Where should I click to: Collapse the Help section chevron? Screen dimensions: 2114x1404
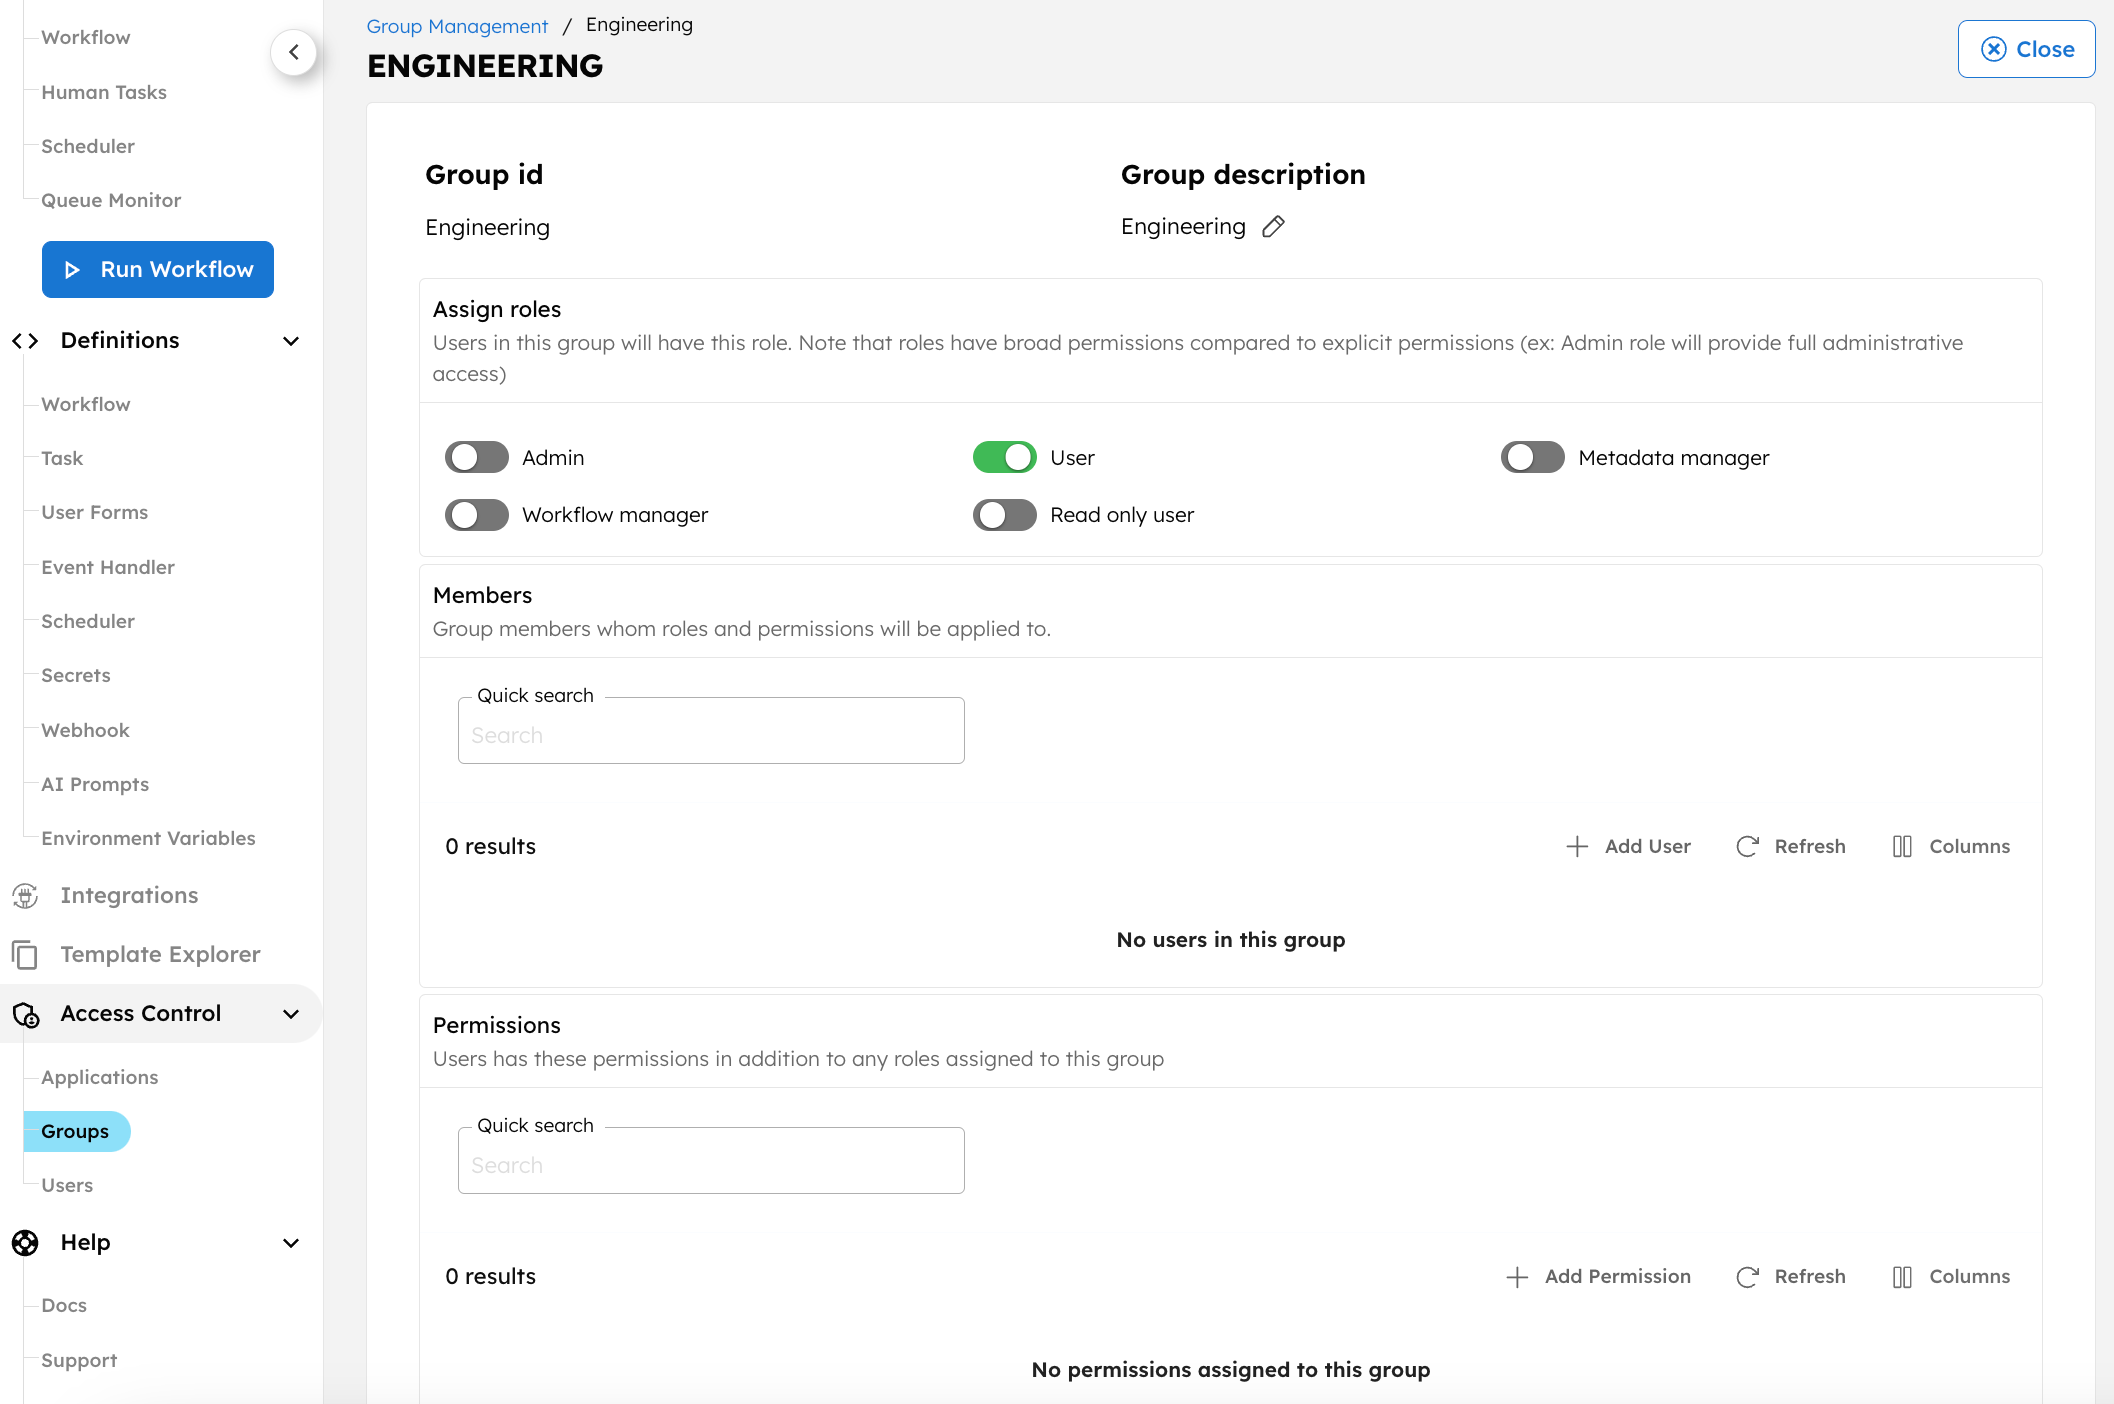coord(291,1243)
